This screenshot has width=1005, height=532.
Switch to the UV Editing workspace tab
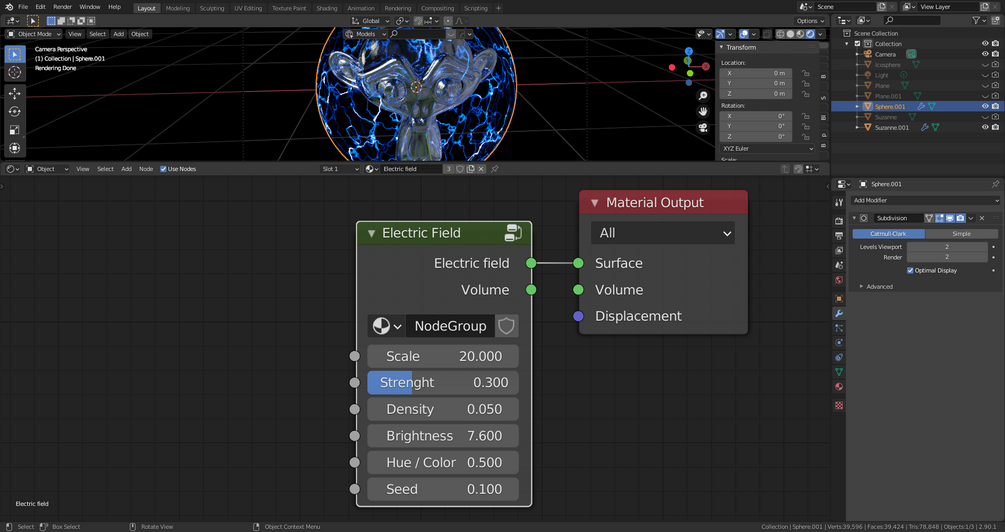tap(248, 8)
